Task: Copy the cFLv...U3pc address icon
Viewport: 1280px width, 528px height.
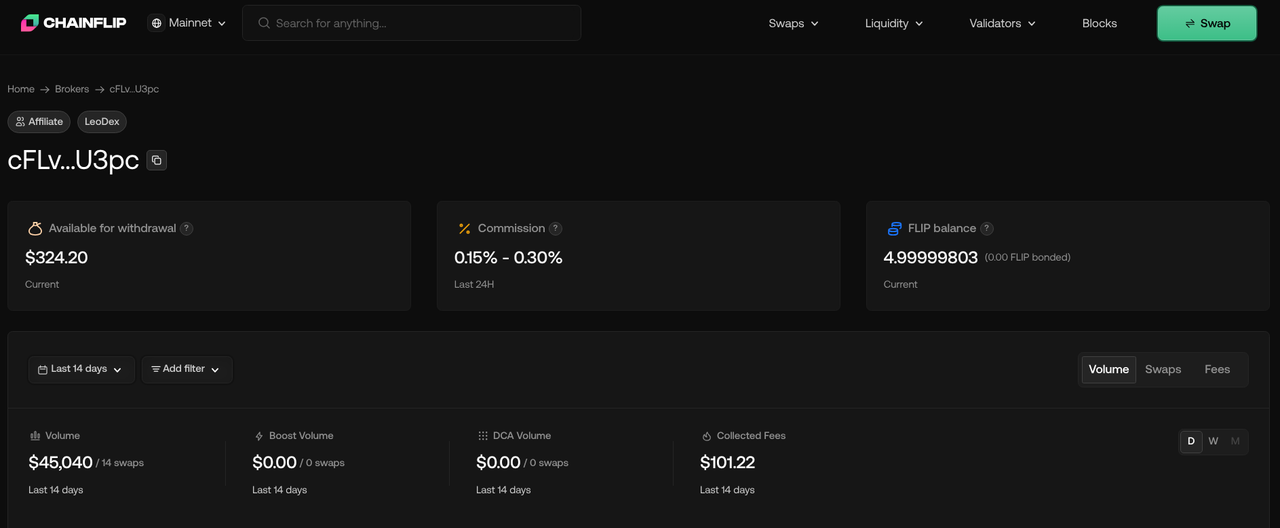Action: click(x=156, y=160)
